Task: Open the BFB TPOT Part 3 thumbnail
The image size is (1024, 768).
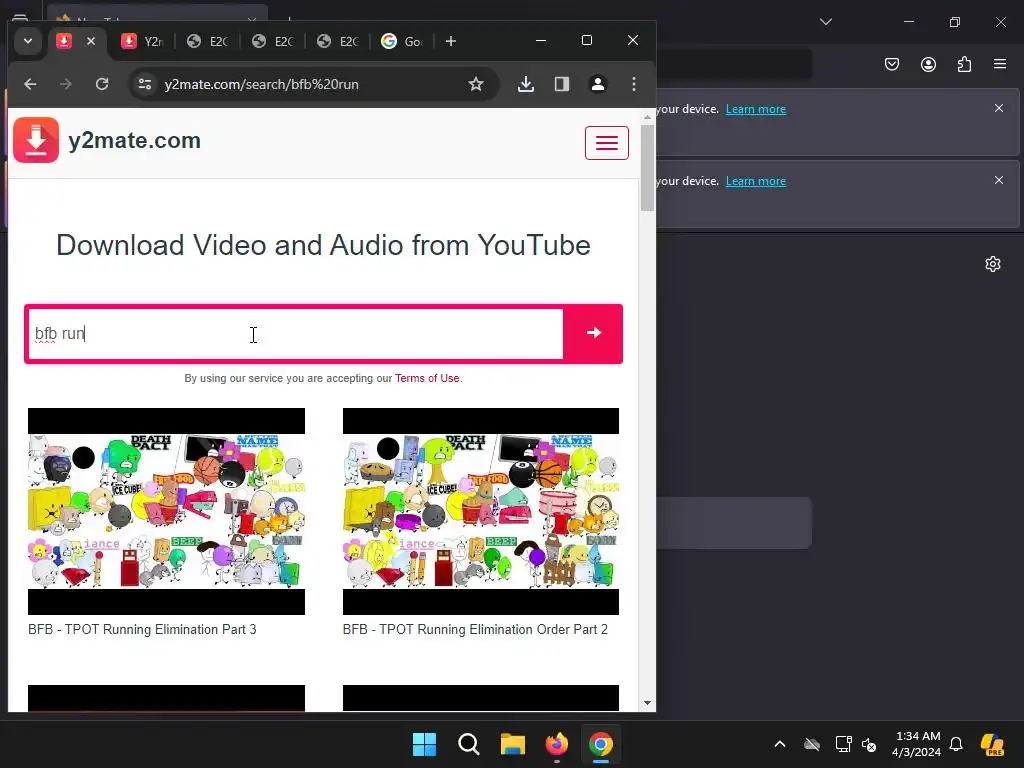Action: point(167,511)
